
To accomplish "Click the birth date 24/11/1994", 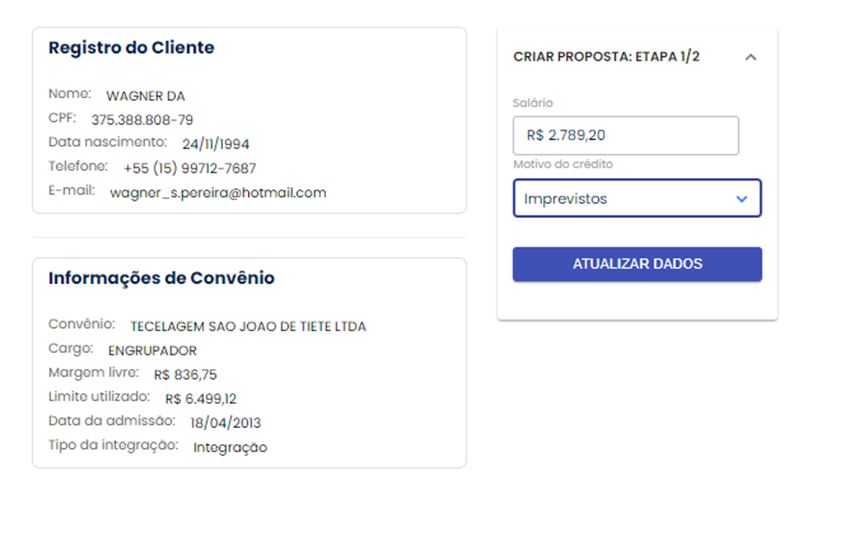I will tap(216, 144).
